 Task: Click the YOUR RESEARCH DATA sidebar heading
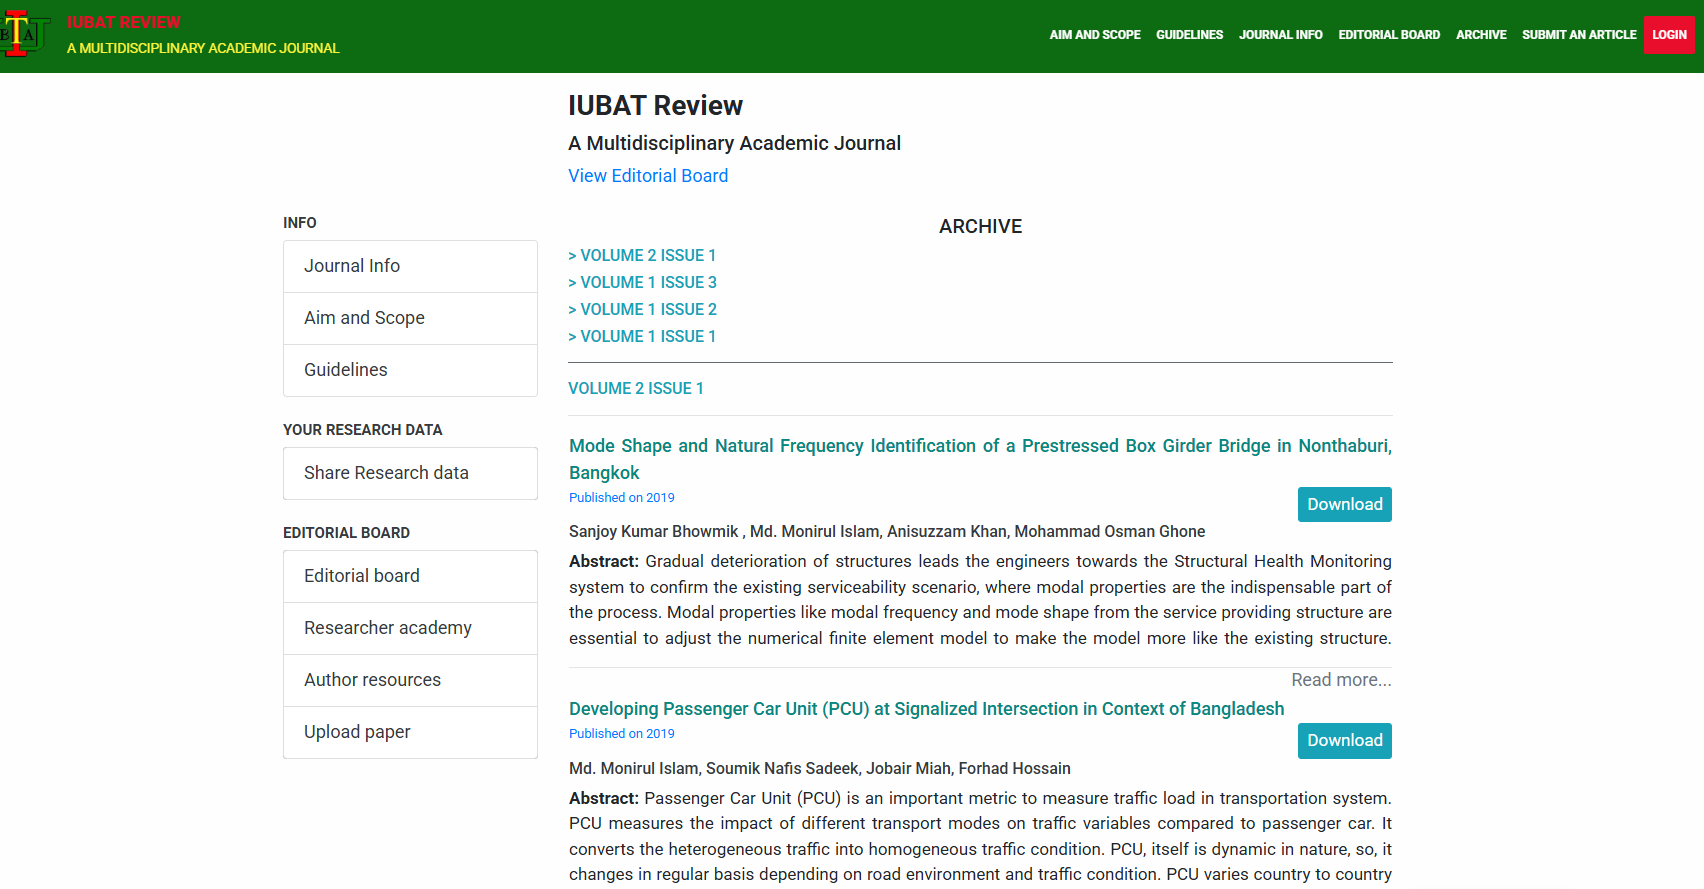[363, 430]
